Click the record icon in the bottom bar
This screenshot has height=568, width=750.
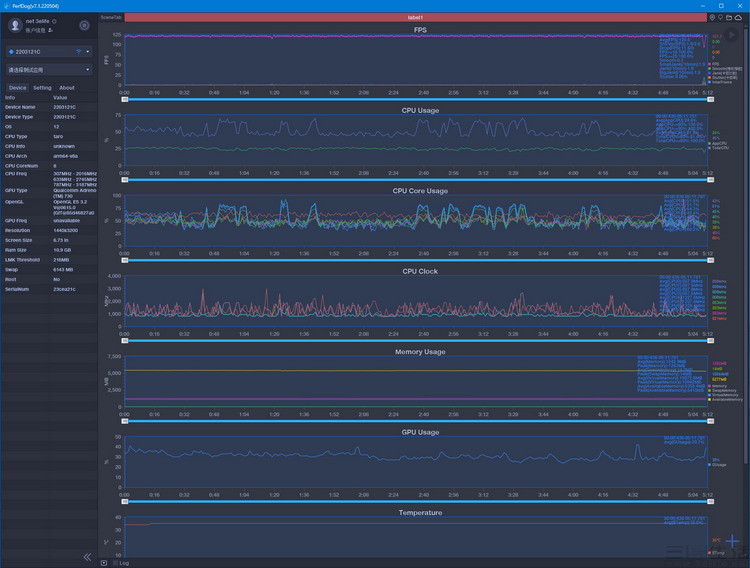(104, 563)
